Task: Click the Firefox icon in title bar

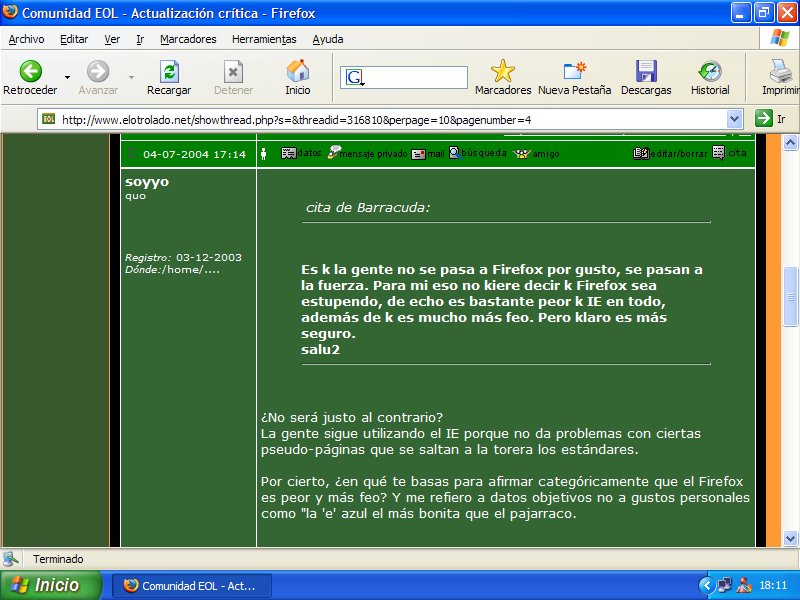Action: [10, 12]
